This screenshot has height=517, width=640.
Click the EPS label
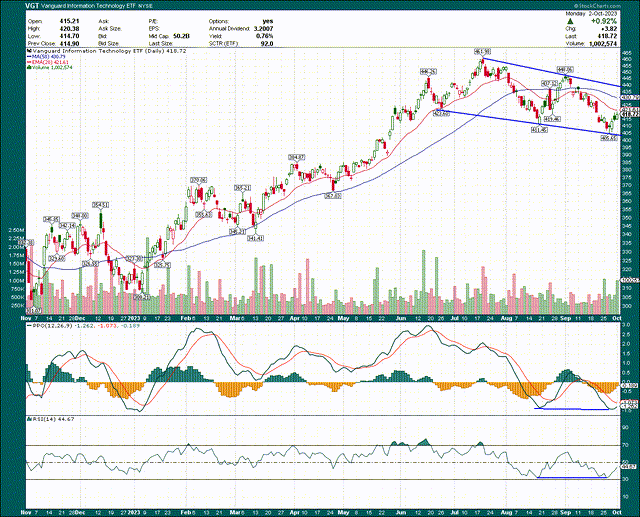click(153, 29)
